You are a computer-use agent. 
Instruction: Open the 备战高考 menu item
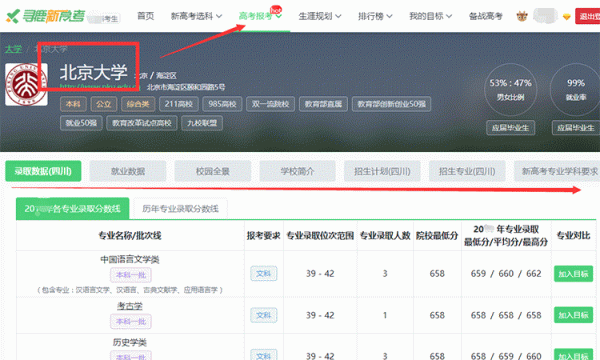(486, 16)
